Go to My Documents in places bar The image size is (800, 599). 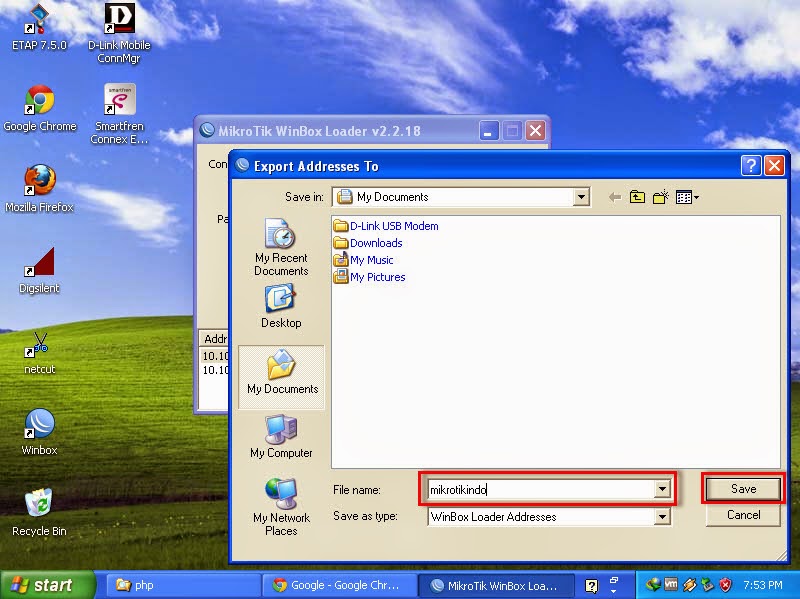pos(282,377)
